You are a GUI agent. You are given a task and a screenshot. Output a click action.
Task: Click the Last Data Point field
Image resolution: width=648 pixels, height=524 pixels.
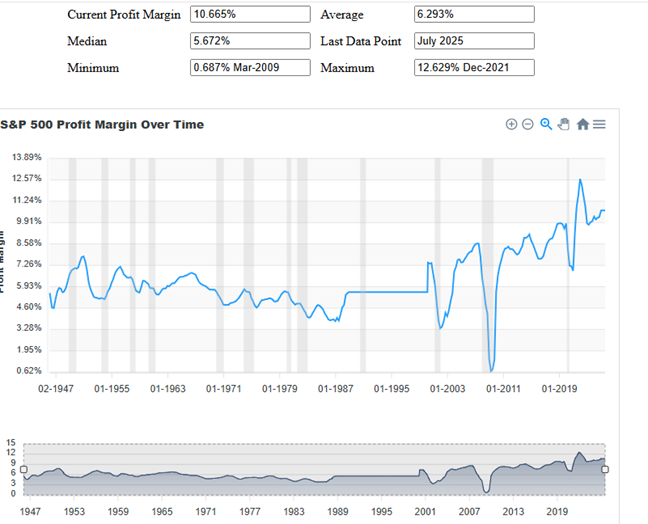[474, 41]
